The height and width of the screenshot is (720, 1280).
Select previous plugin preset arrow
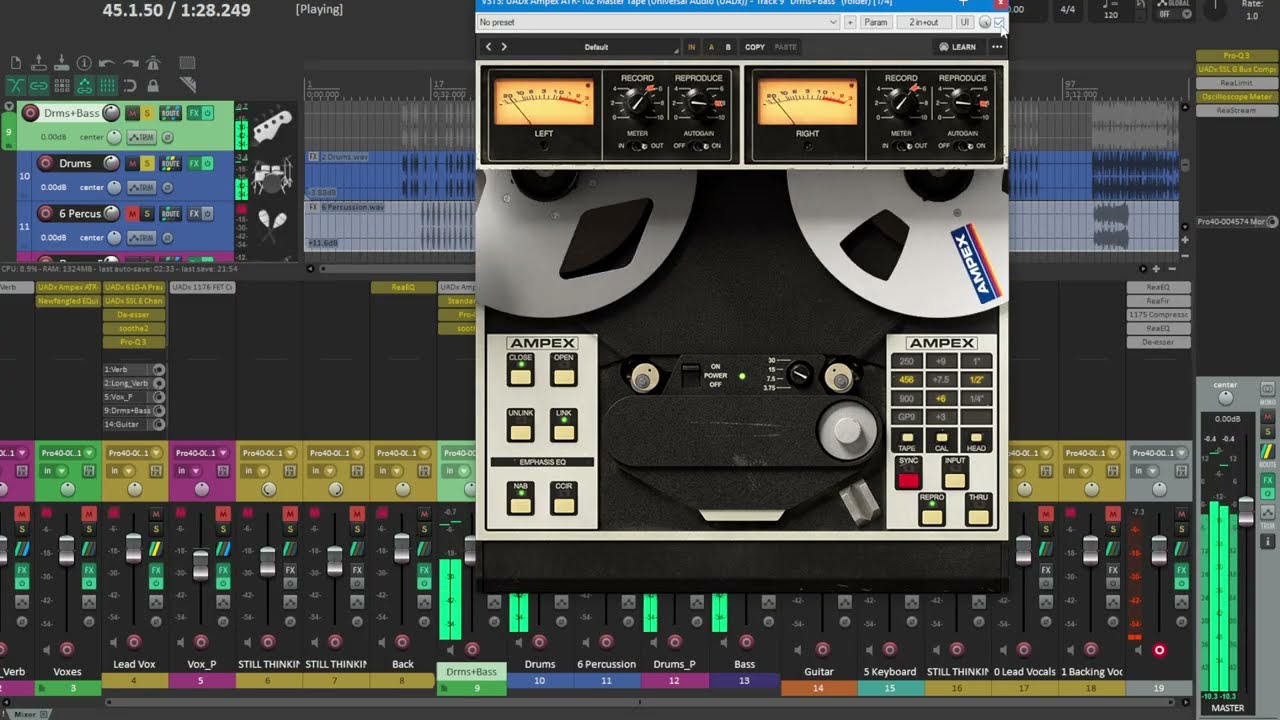pos(488,47)
